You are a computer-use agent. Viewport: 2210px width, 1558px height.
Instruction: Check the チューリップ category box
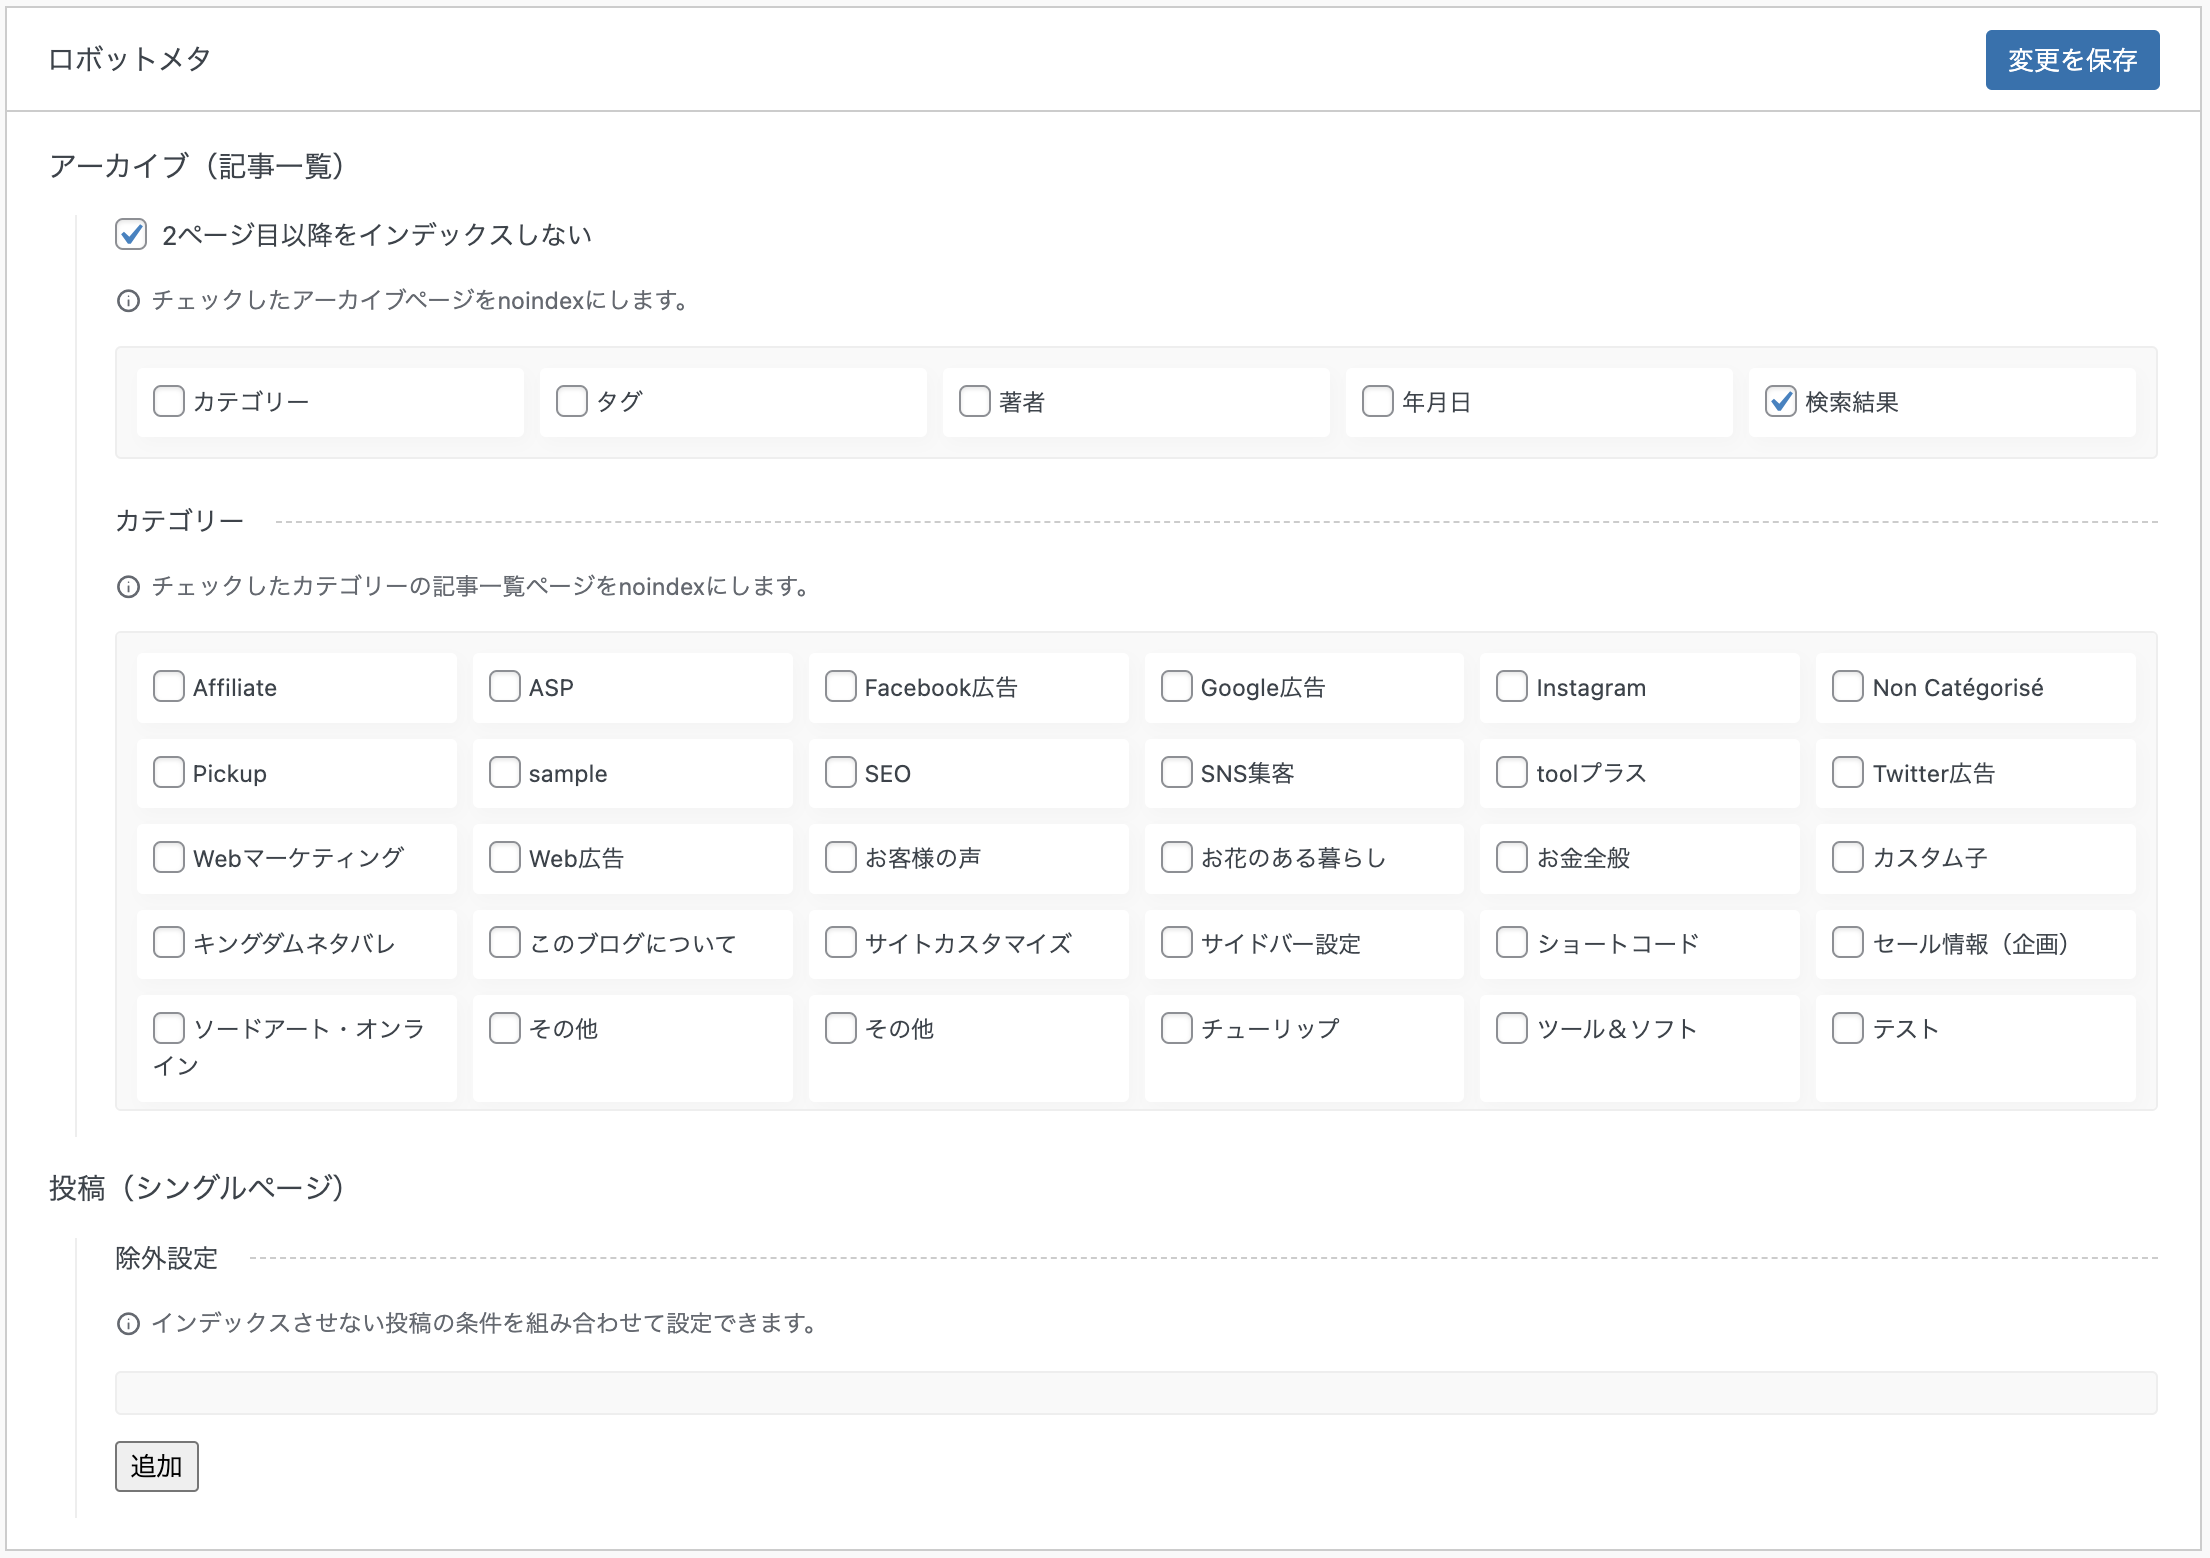[x=1176, y=1028]
